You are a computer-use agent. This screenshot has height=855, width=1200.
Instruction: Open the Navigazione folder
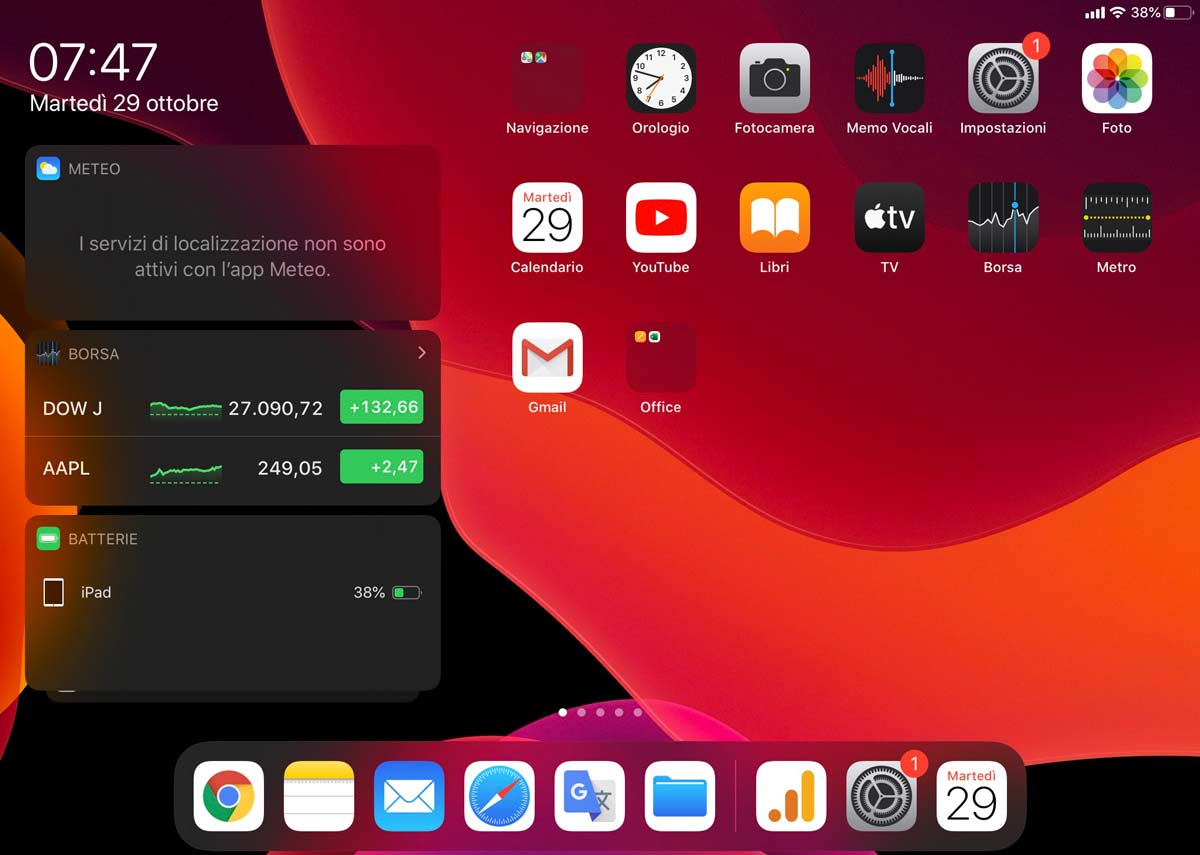pos(547,78)
